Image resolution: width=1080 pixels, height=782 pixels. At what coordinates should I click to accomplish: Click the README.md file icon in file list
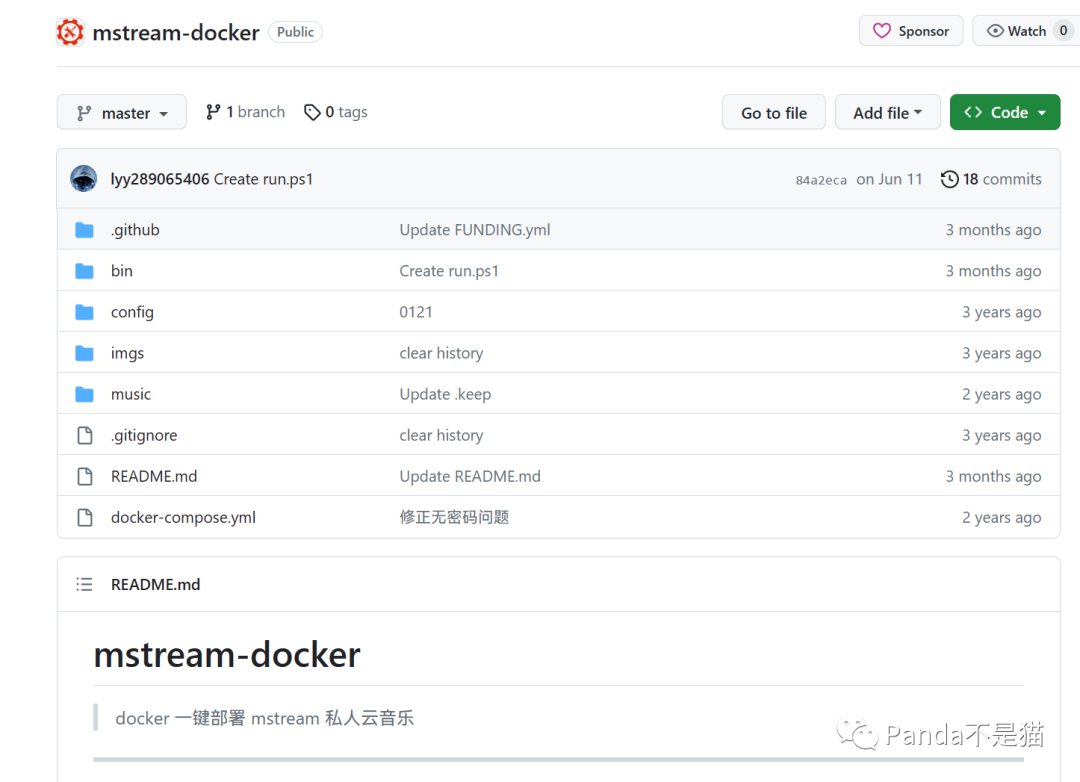(85, 476)
